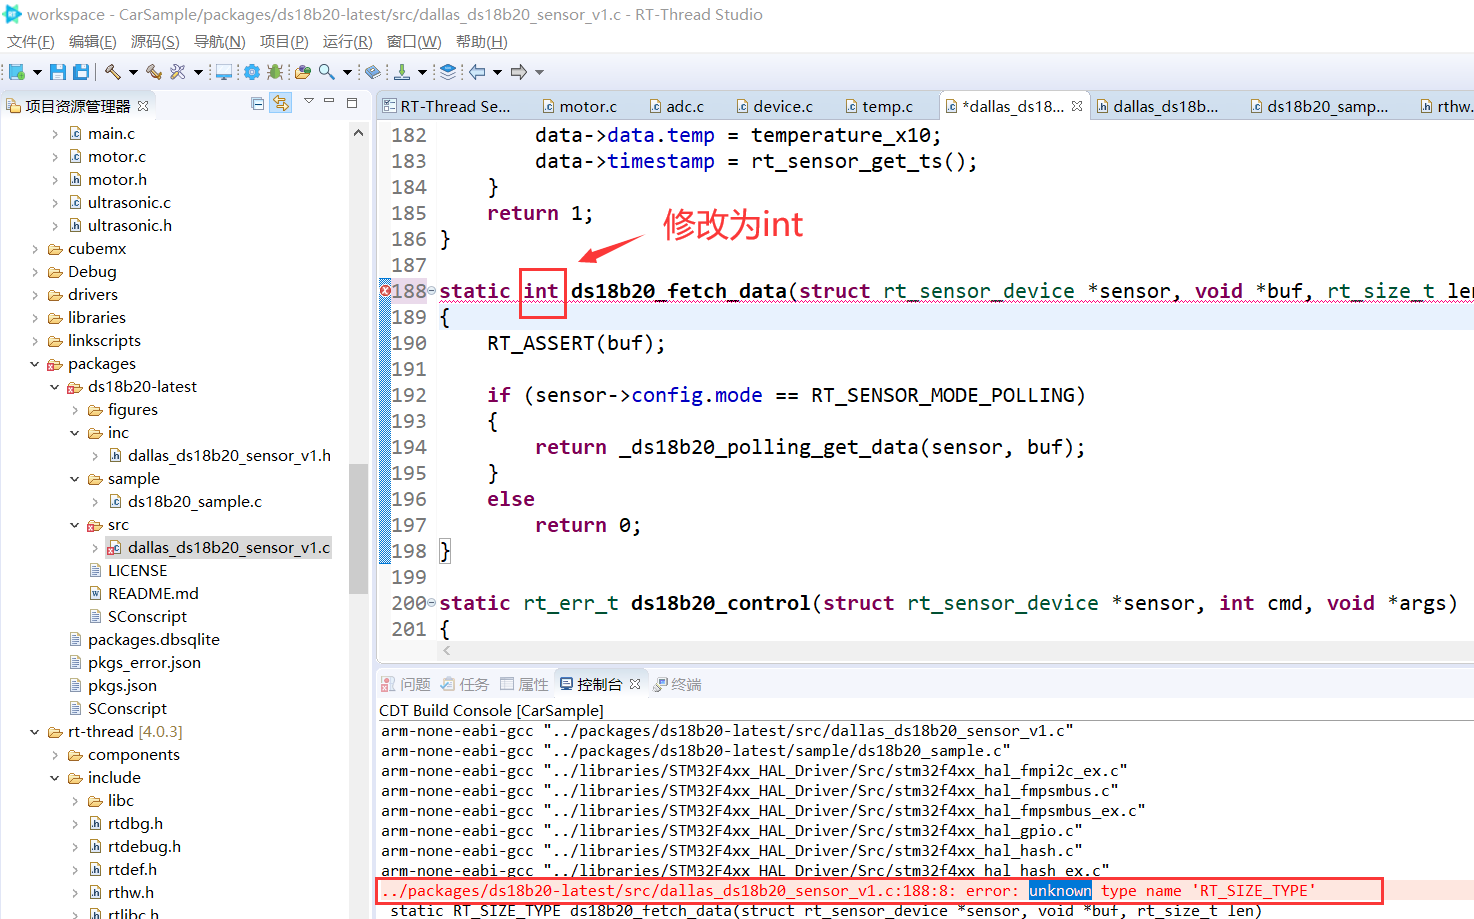Click the Build hammer icon

(x=113, y=72)
